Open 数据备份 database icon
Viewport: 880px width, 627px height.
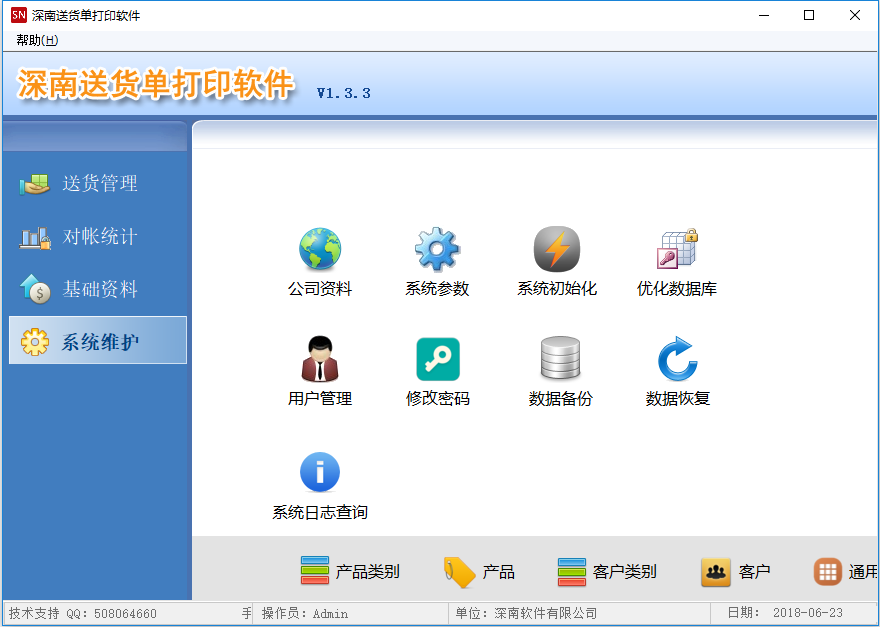[x=560, y=360]
